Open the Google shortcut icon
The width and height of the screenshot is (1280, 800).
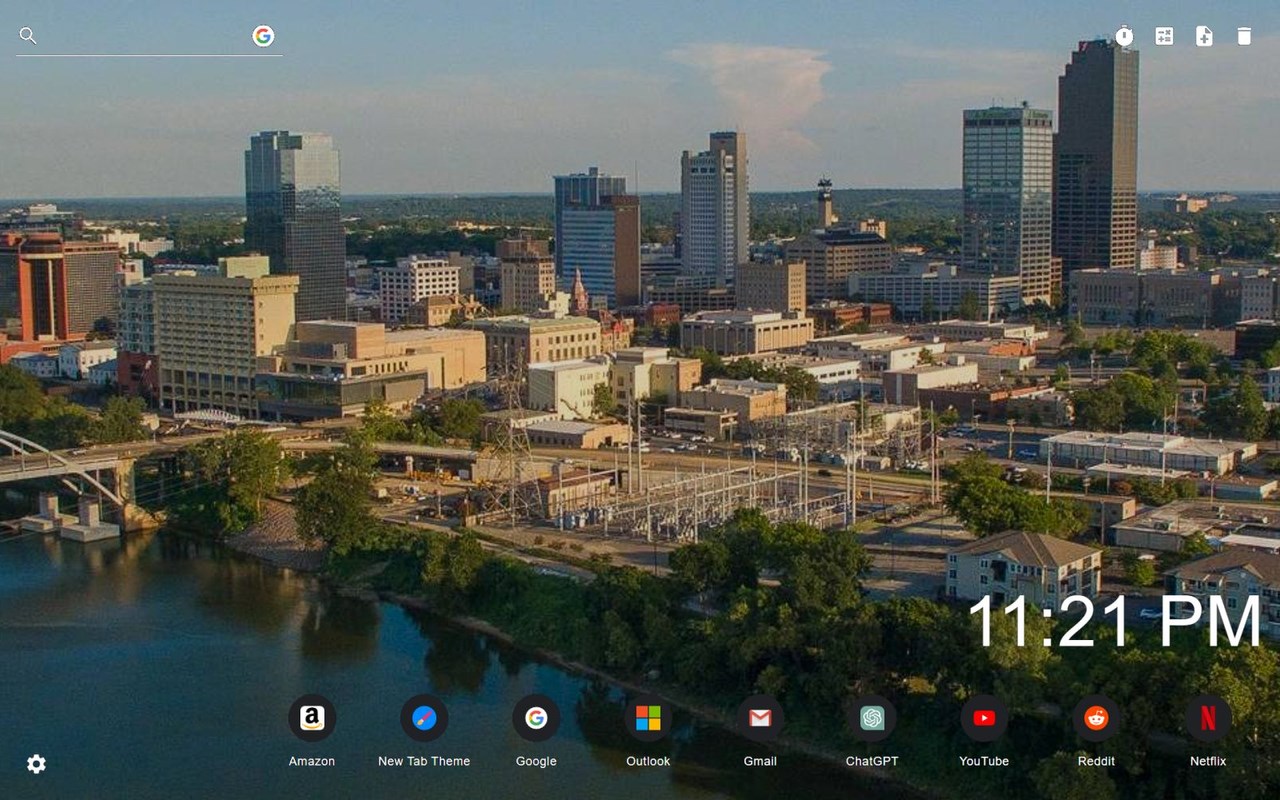[x=536, y=717]
